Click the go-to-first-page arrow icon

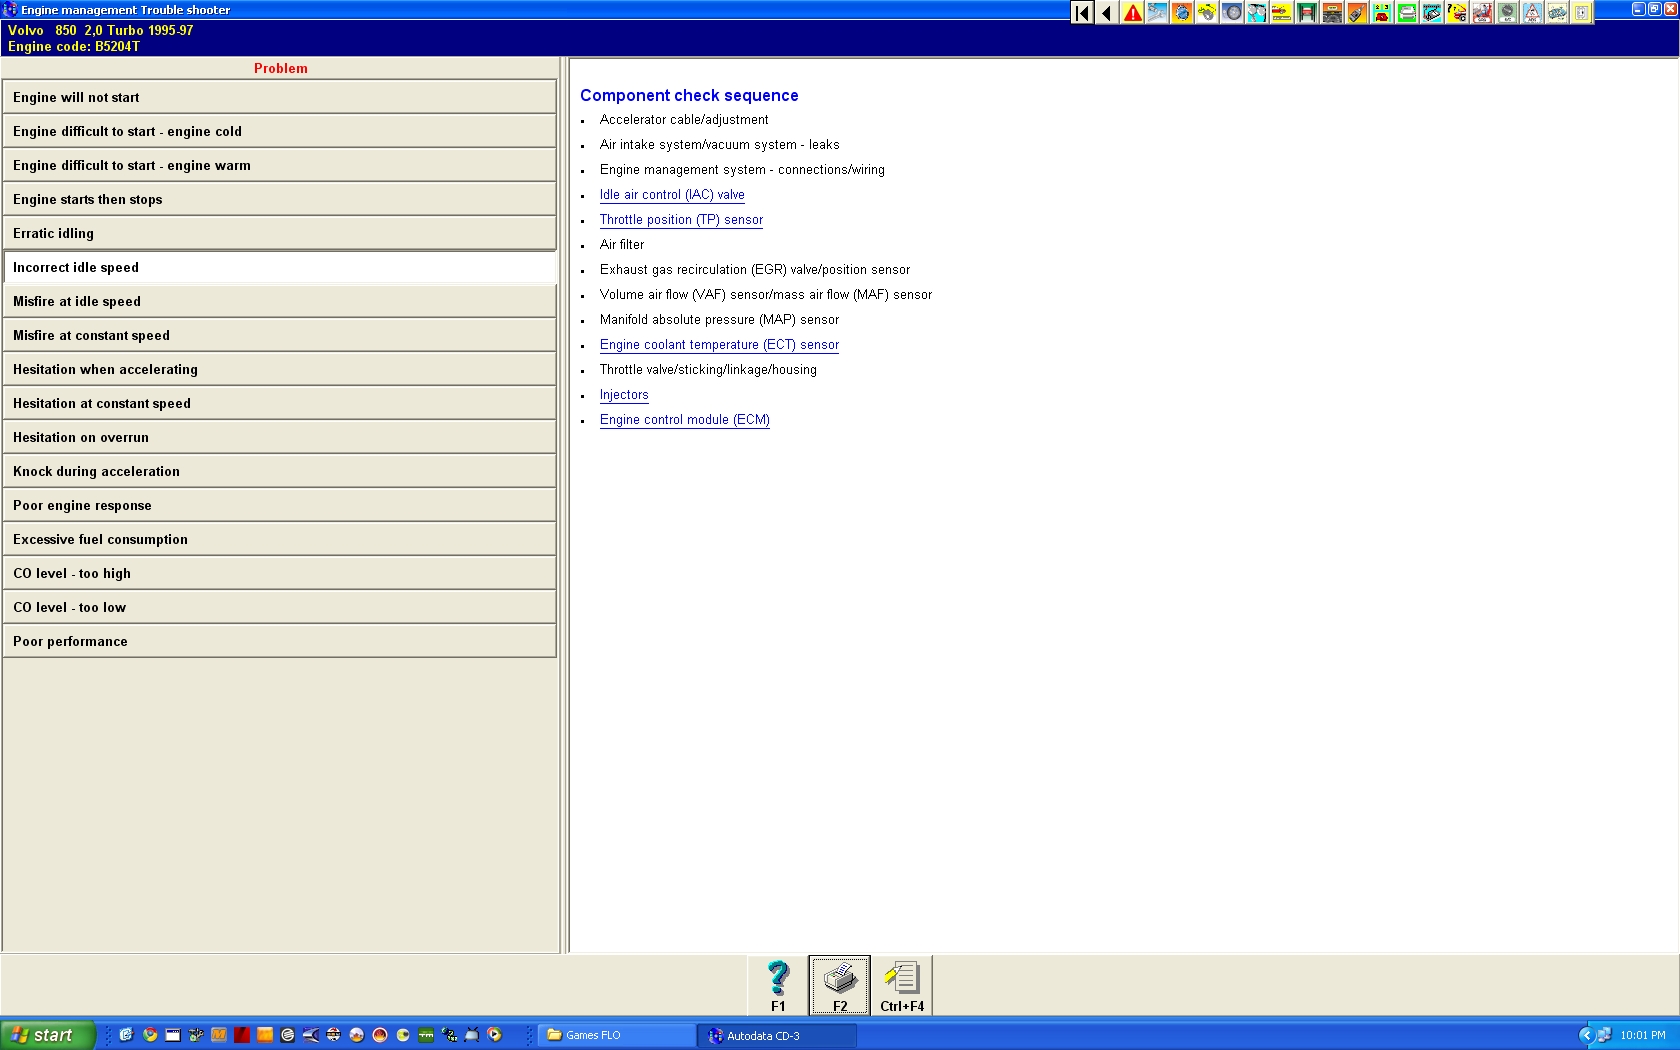click(x=1082, y=13)
